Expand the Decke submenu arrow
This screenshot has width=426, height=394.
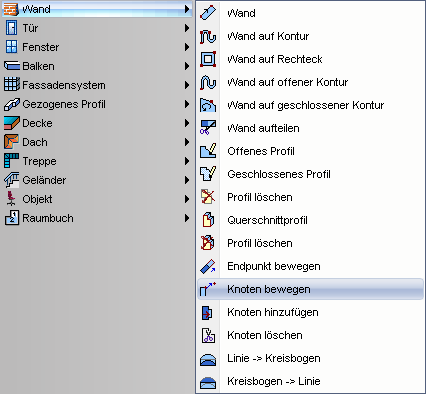[187, 123]
